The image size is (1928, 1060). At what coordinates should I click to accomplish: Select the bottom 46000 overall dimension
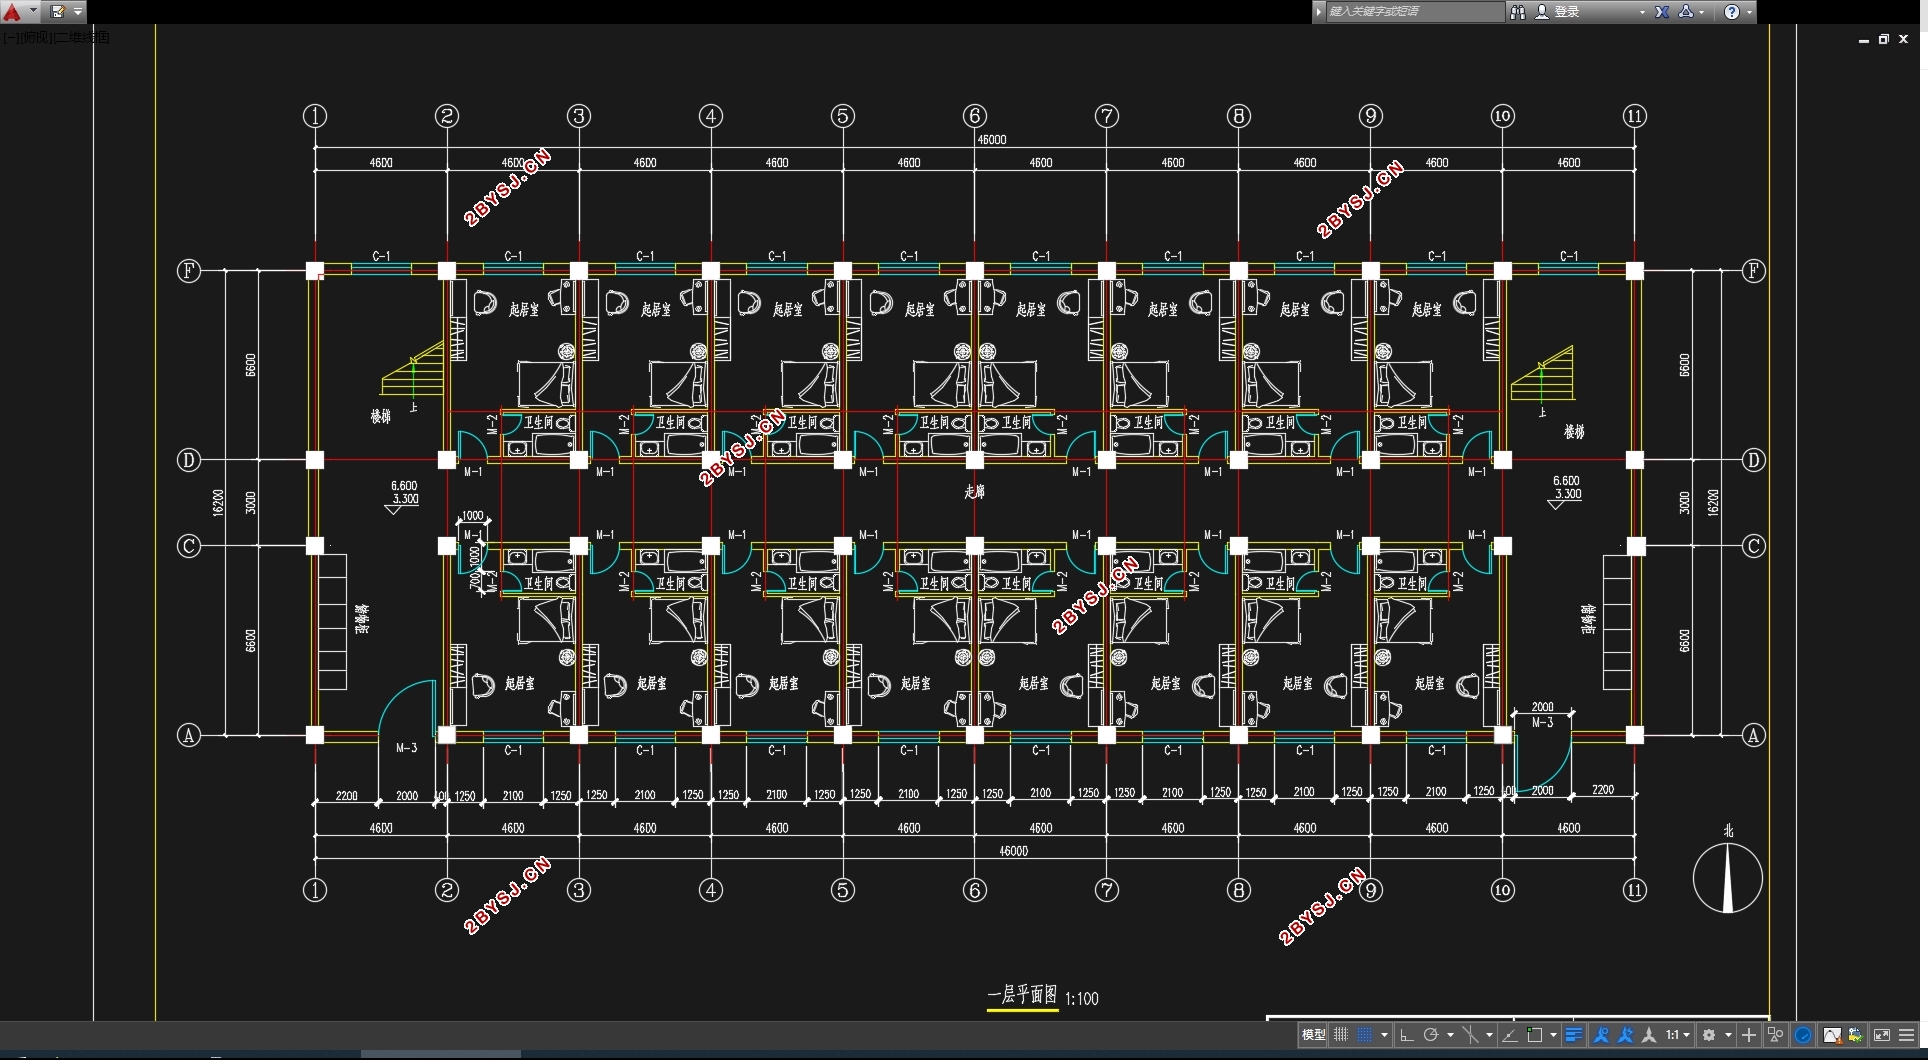[x=1013, y=851]
